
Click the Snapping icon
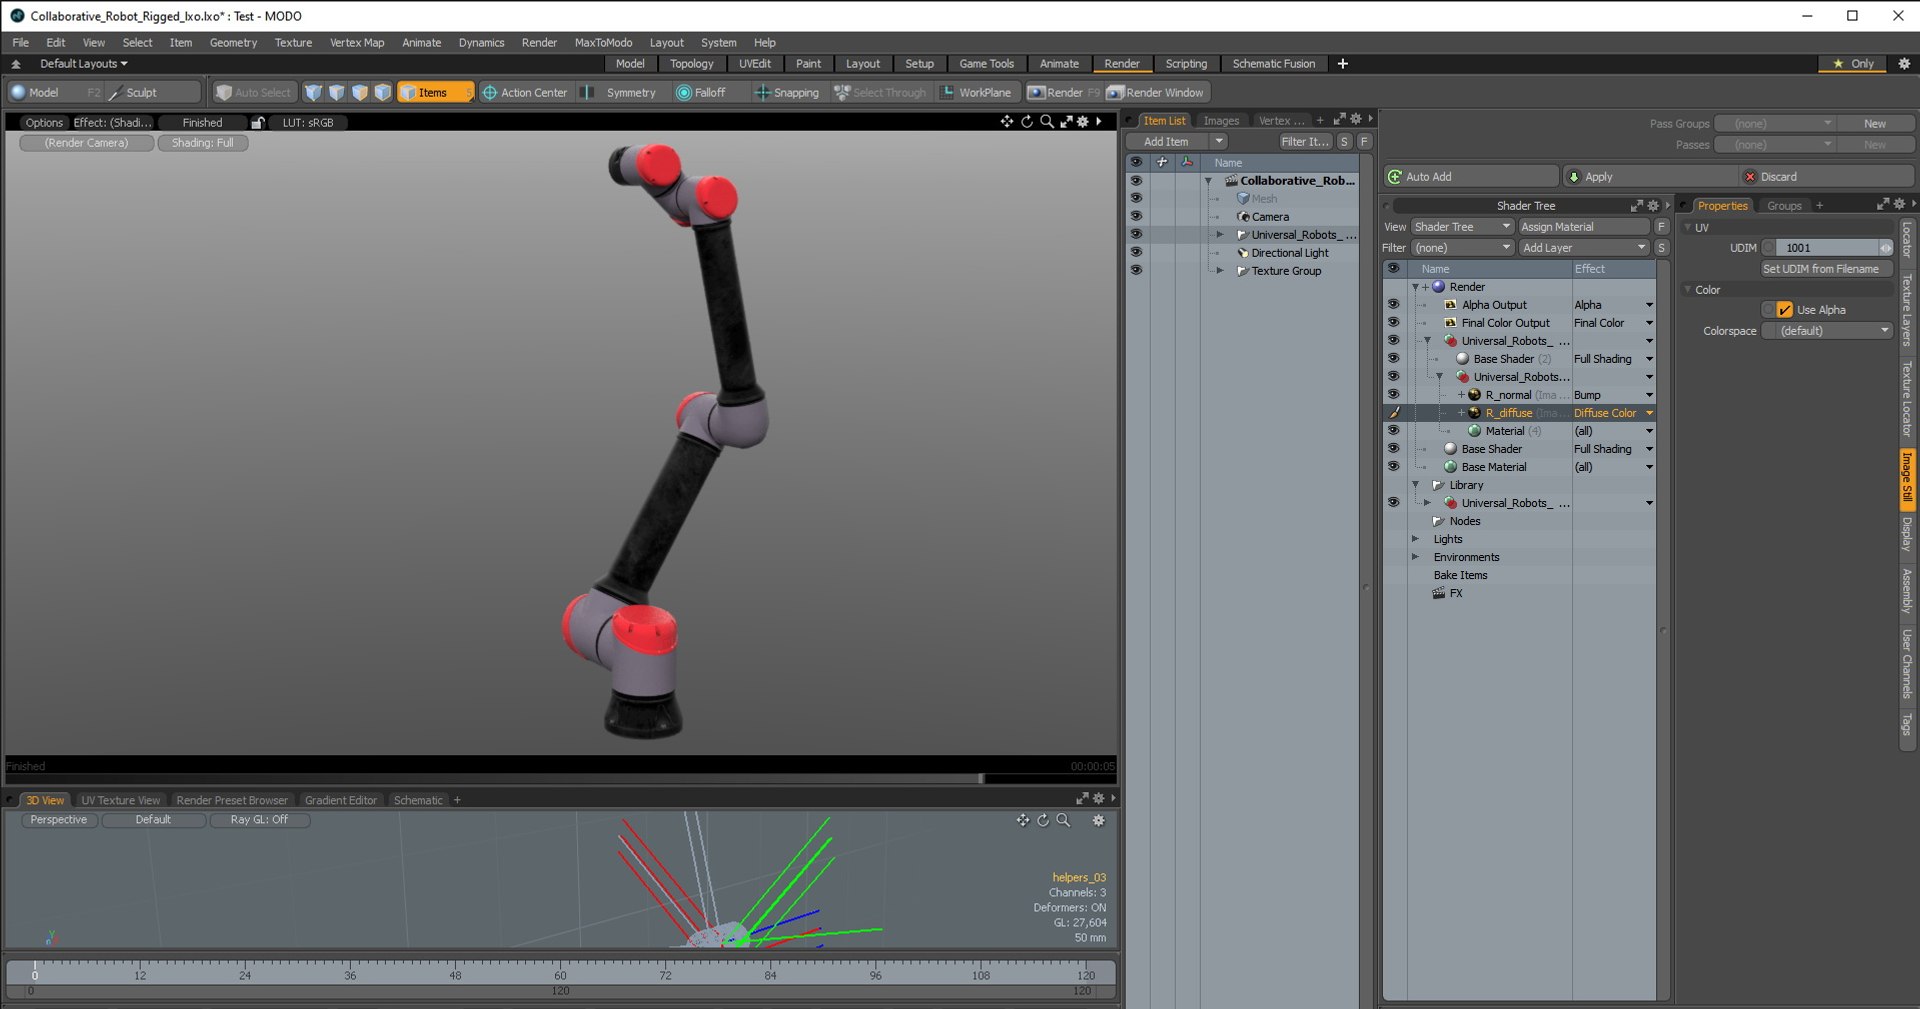tap(762, 92)
